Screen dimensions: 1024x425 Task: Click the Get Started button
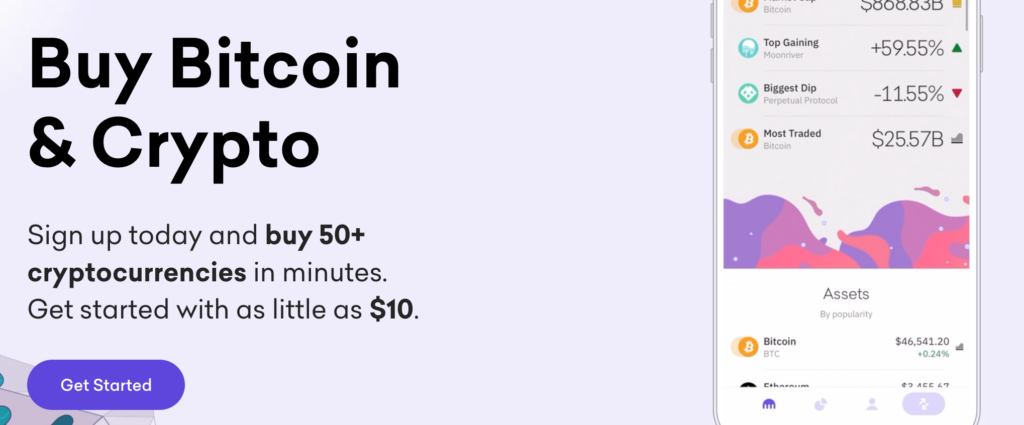click(106, 385)
